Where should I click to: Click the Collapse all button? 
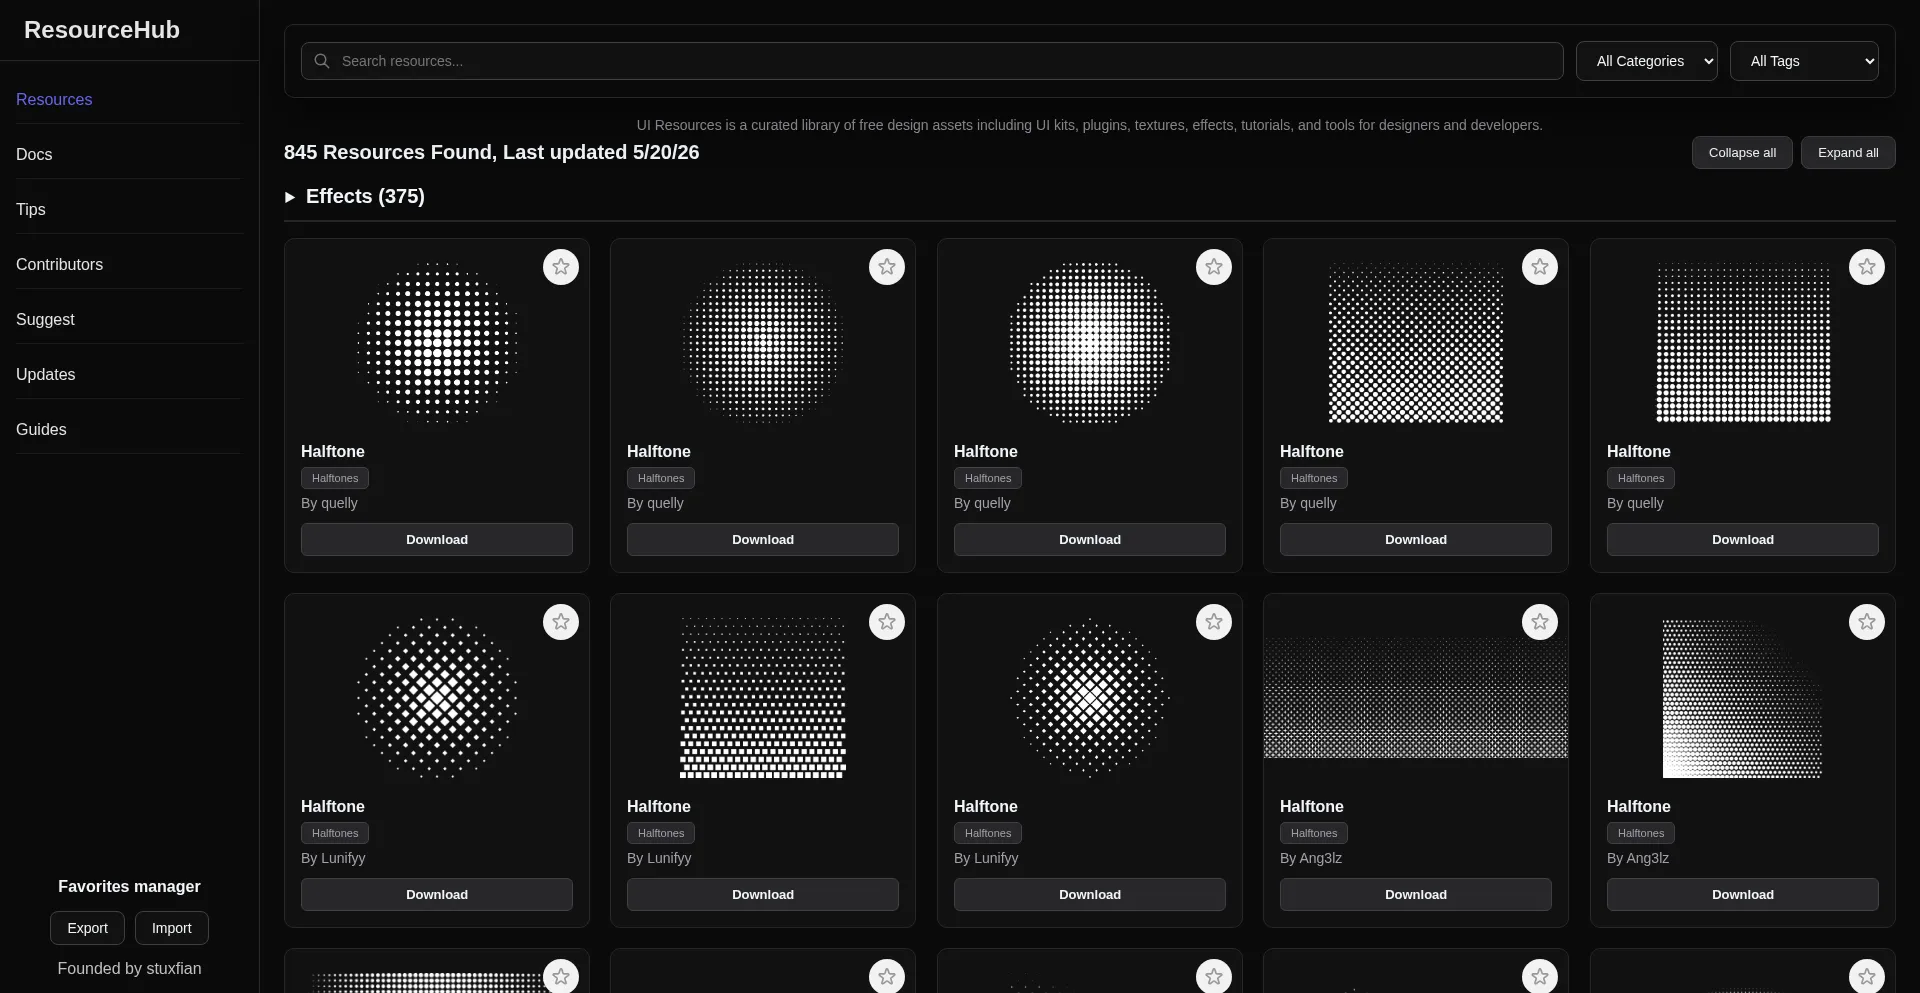[x=1742, y=153]
